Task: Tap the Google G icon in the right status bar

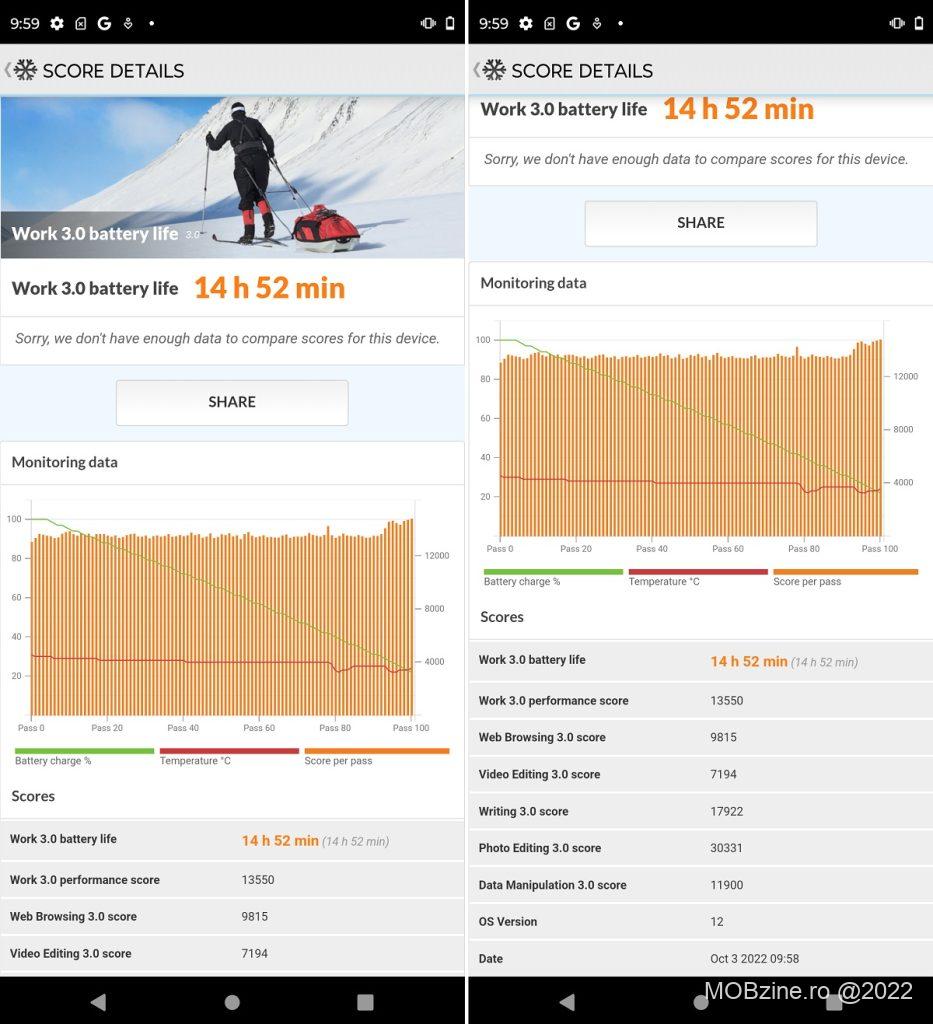Action: click(573, 23)
